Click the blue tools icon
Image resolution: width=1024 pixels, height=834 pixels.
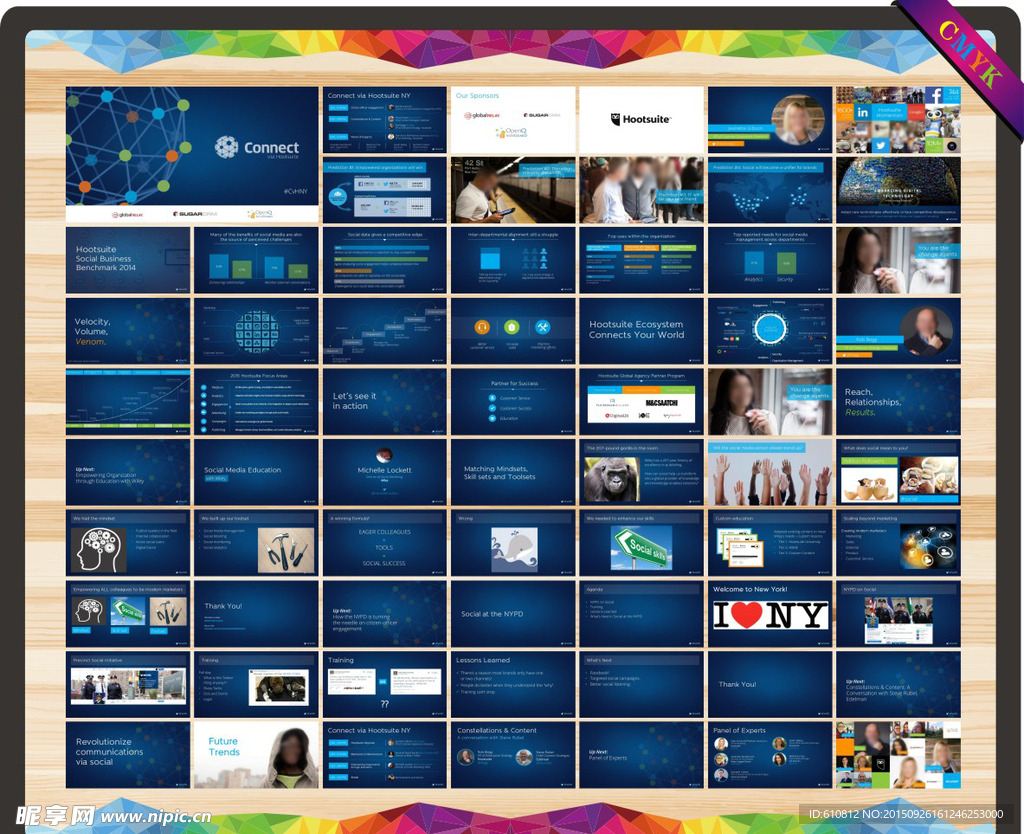542,327
